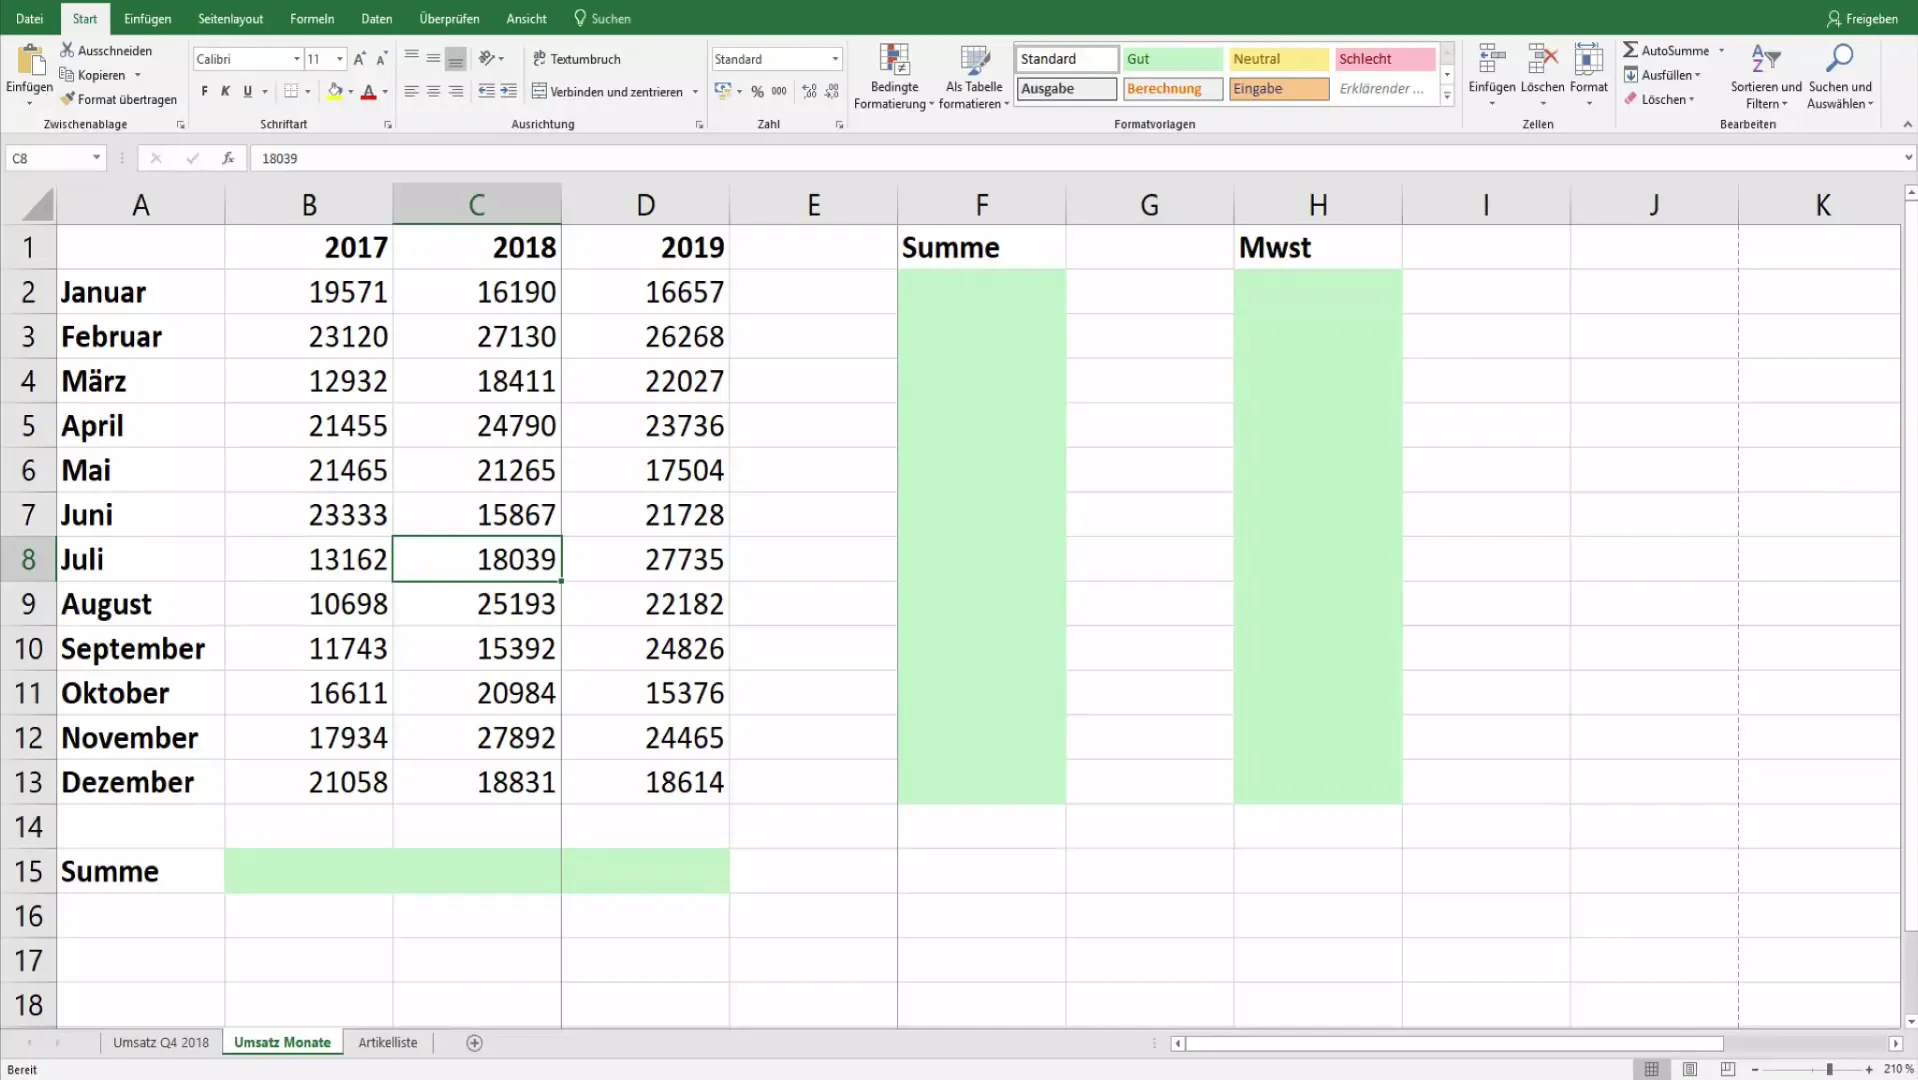
Task: Toggle center horizontal alignment
Action: (x=433, y=91)
